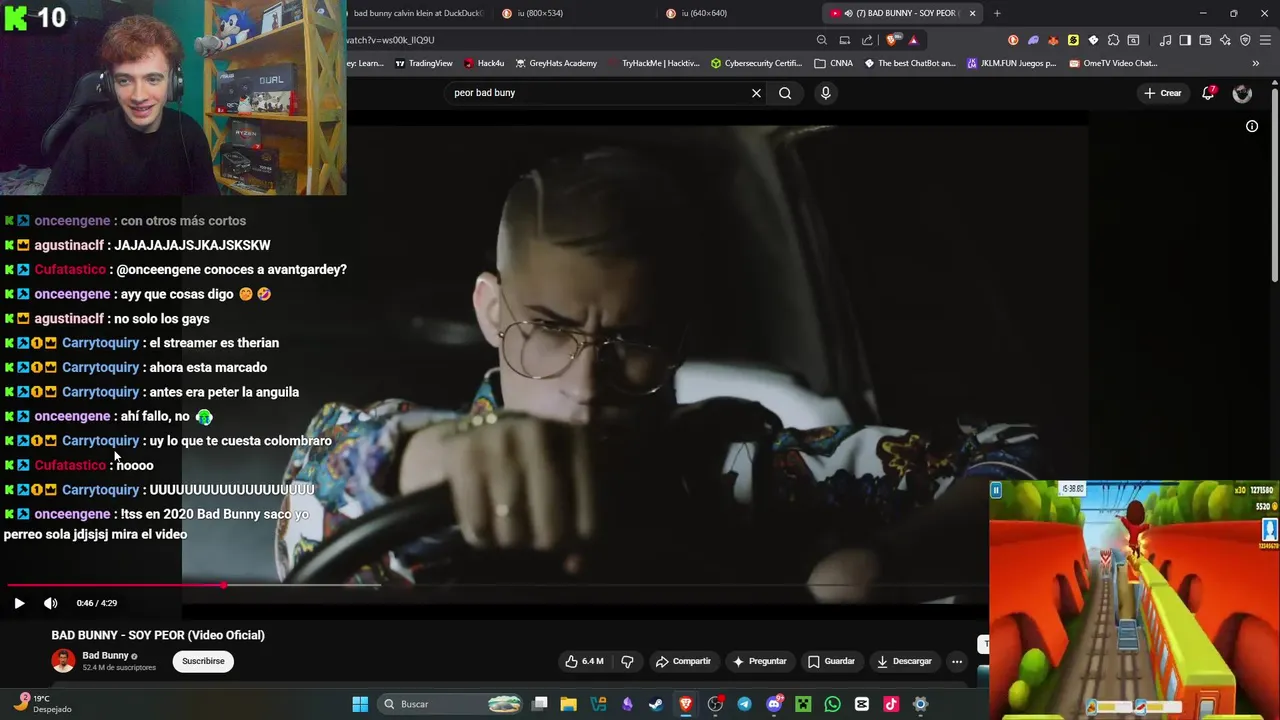Viewport: 1280px width, 720px height.
Task: Switch to the 'iu (640×640)' tab
Action: [704, 13]
